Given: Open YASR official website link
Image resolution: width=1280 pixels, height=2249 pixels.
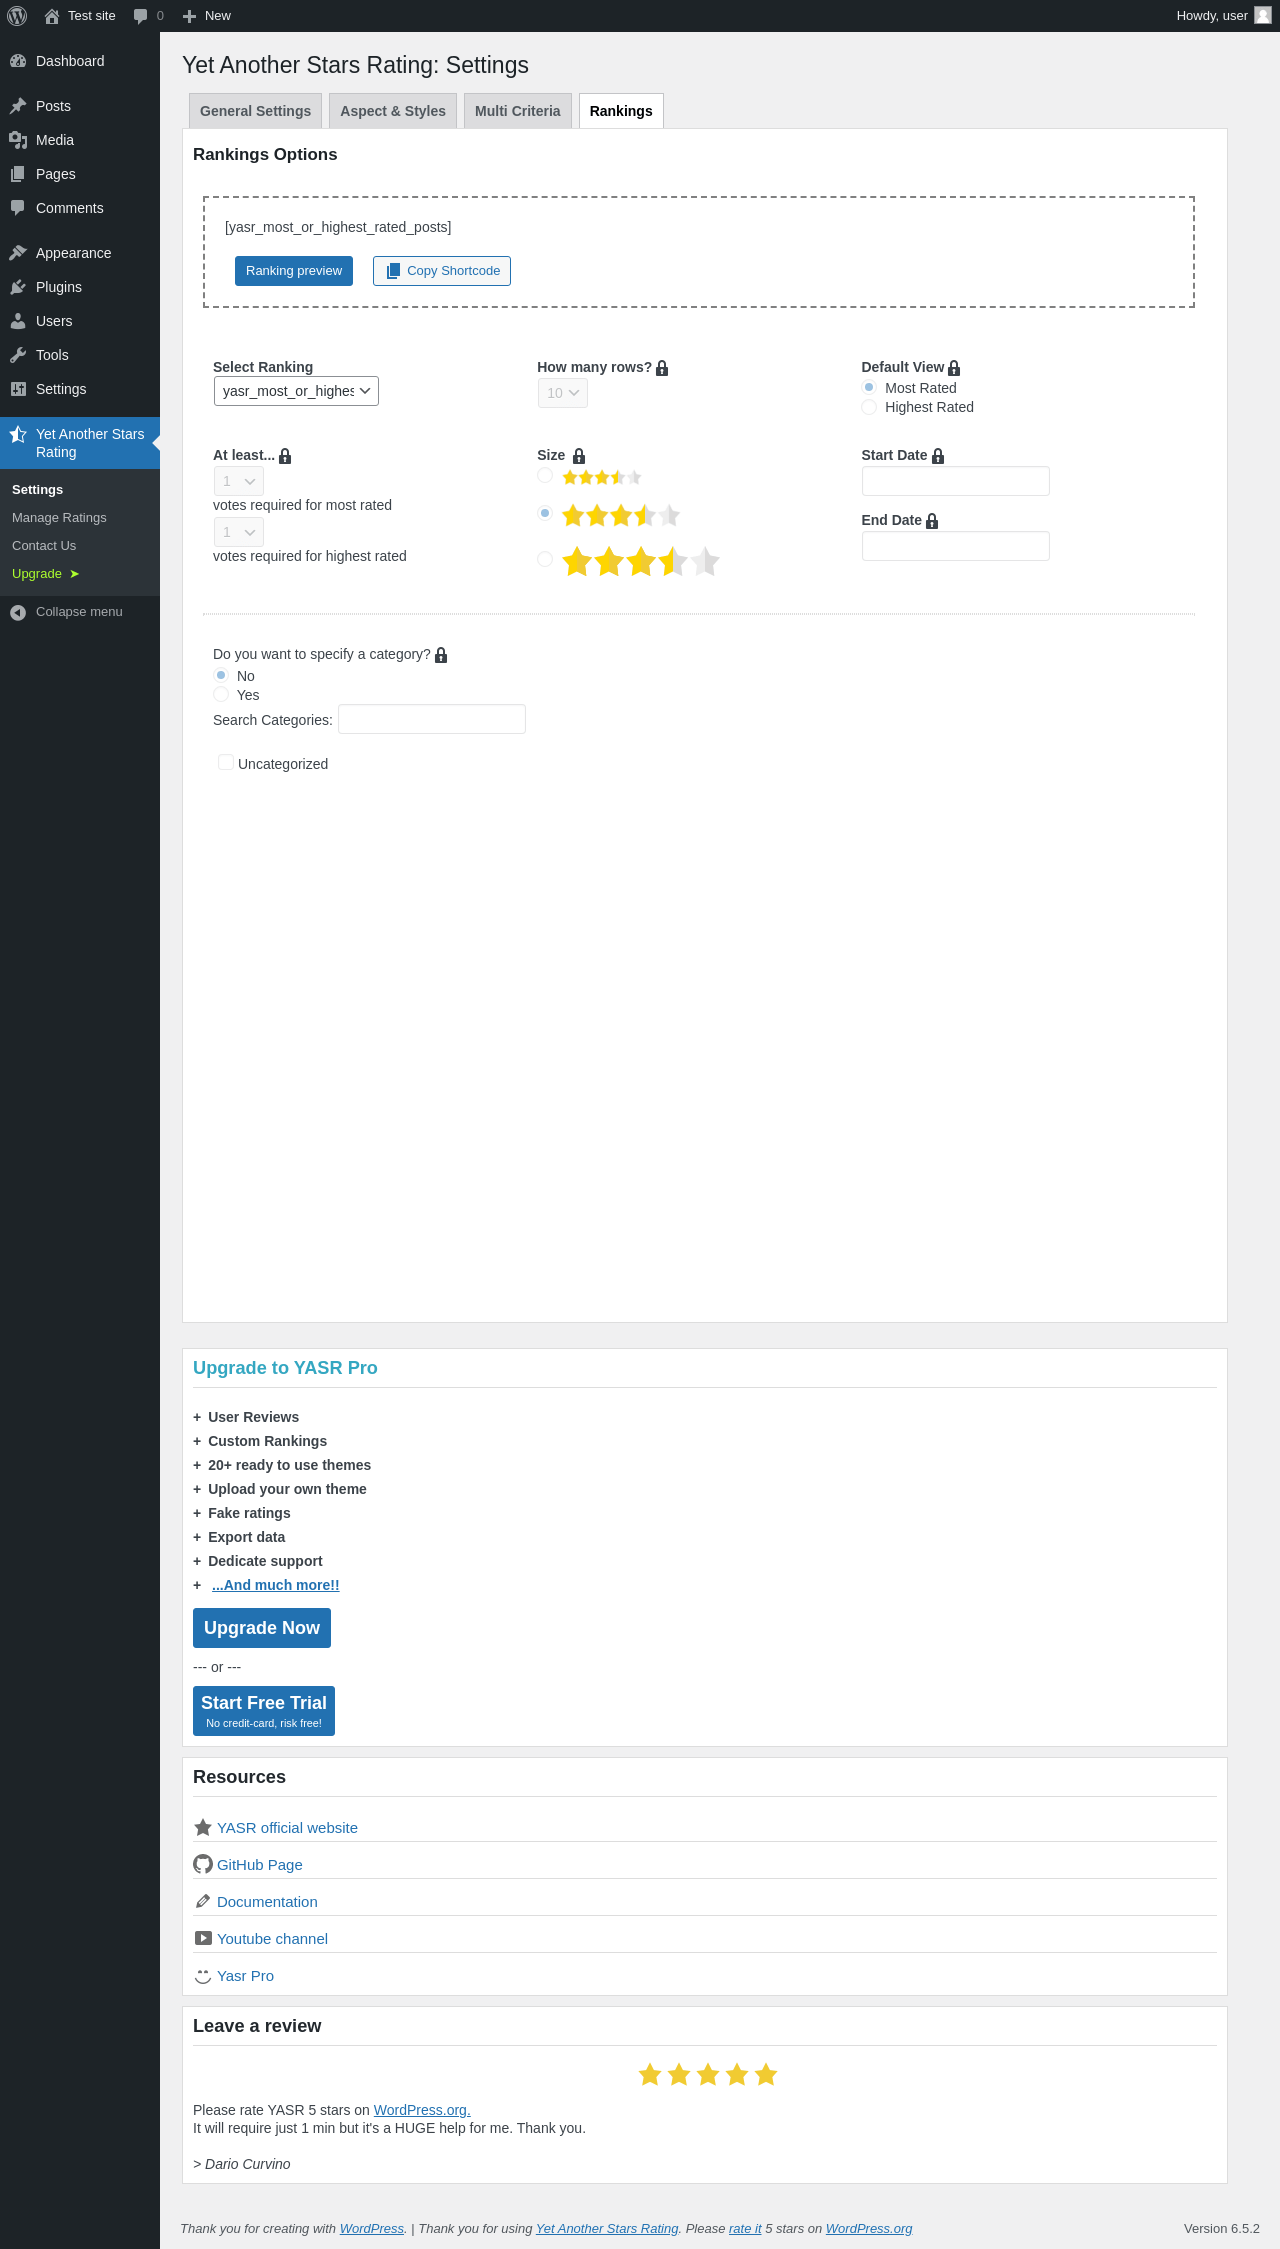Looking at the screenshot, I should click(x=287, y=1828).
